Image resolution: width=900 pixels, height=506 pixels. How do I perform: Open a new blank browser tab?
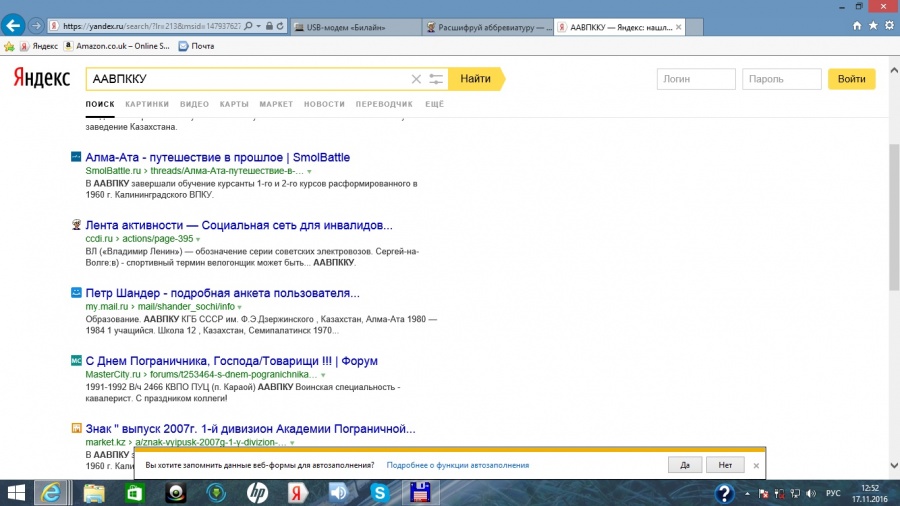(694, 27)
